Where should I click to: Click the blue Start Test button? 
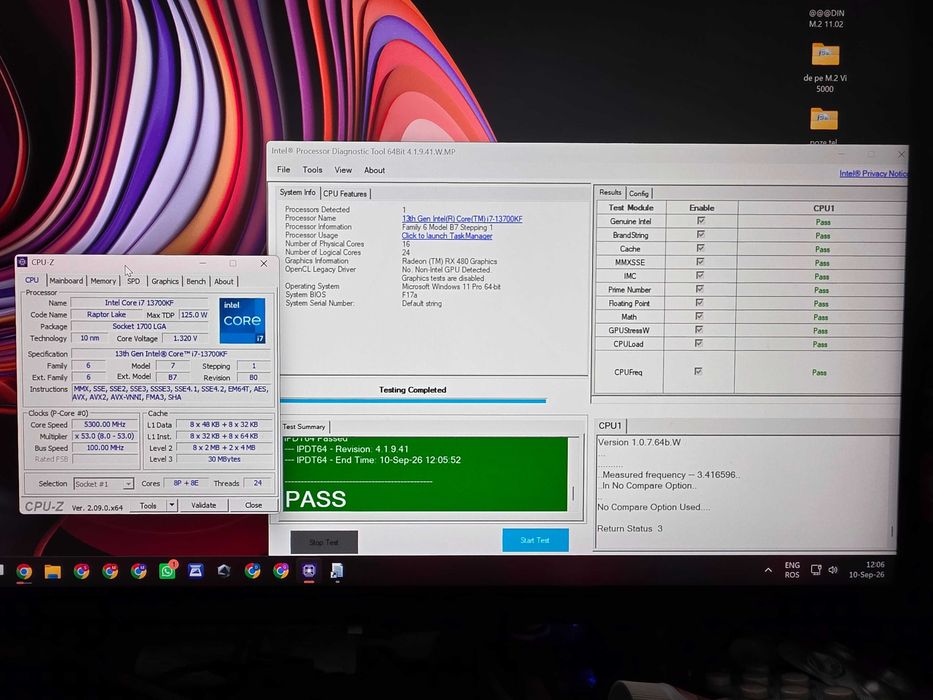[536, 540]
